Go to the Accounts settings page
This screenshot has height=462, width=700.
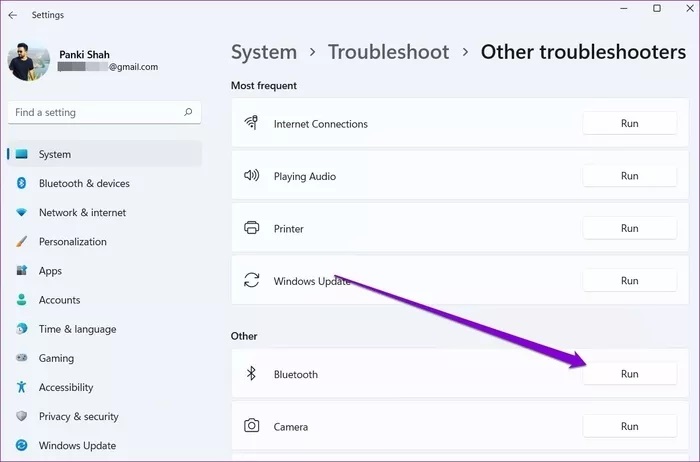tap(59, 300)
